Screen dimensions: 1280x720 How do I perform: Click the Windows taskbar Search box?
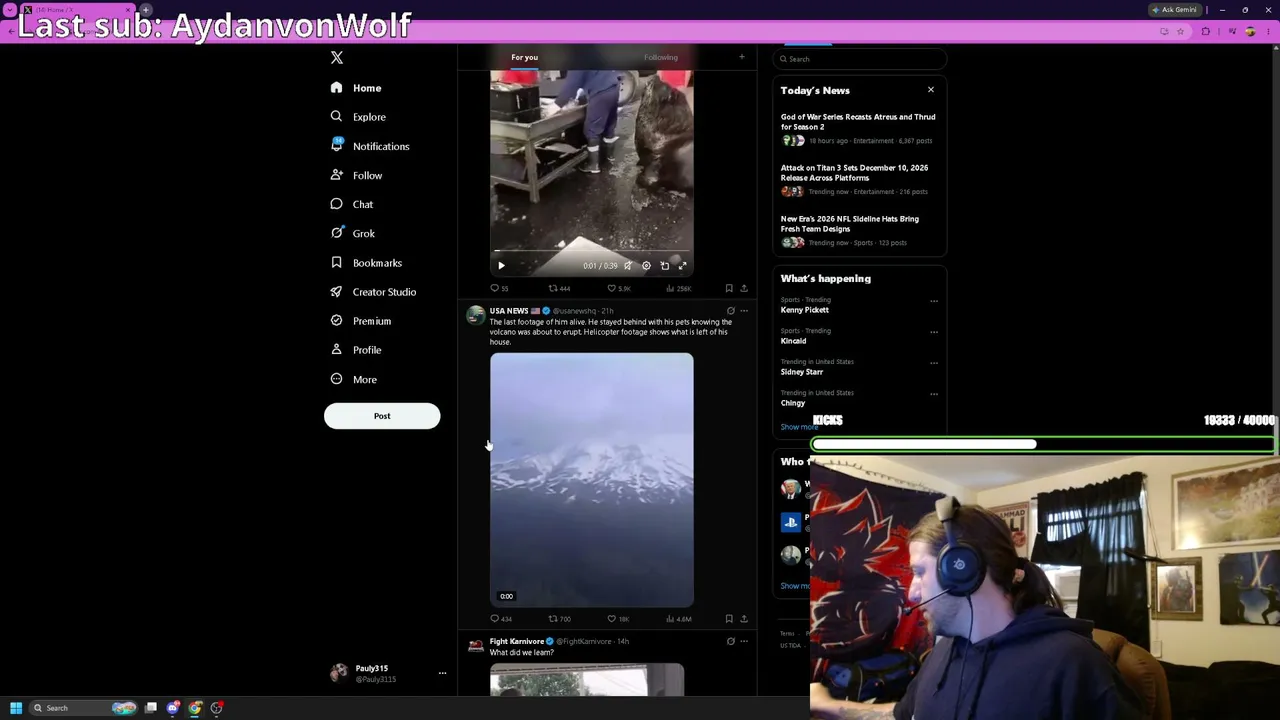pos(84,708)
